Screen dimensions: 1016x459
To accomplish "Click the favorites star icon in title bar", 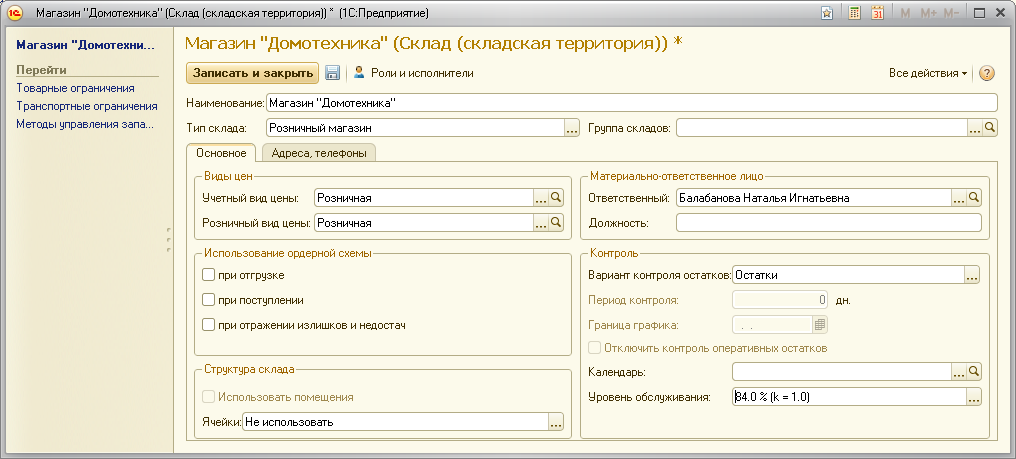I will tap(826, 13).
